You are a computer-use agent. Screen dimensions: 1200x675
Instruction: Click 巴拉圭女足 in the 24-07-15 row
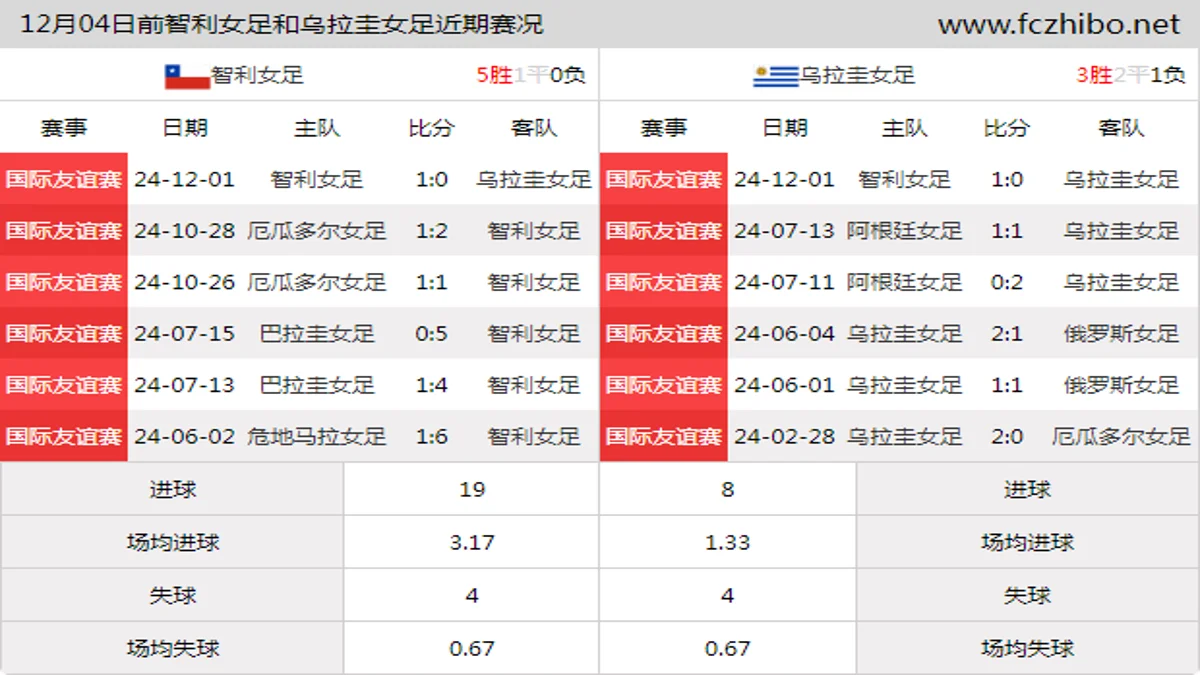click(317, 333)
